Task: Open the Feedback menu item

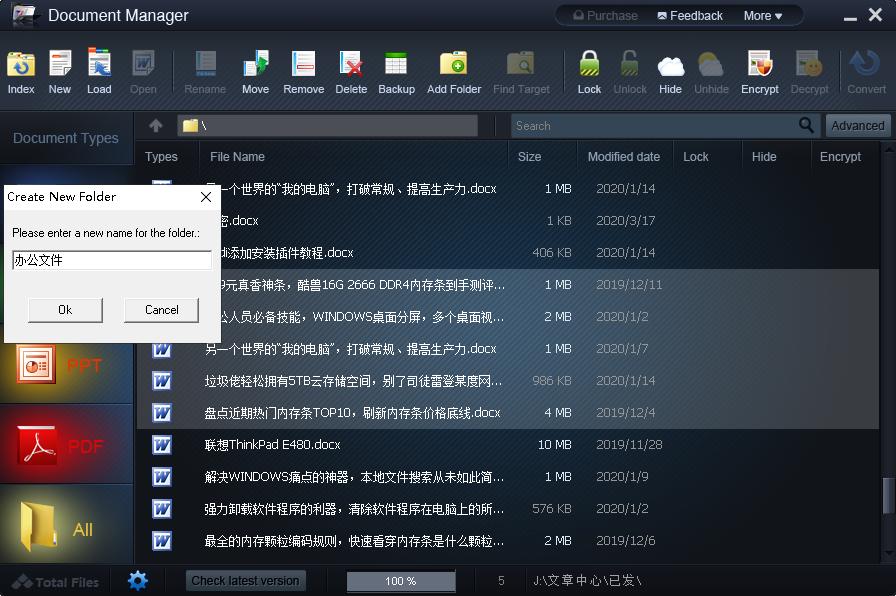Action: pyautogui.click(x=692, y=15)
